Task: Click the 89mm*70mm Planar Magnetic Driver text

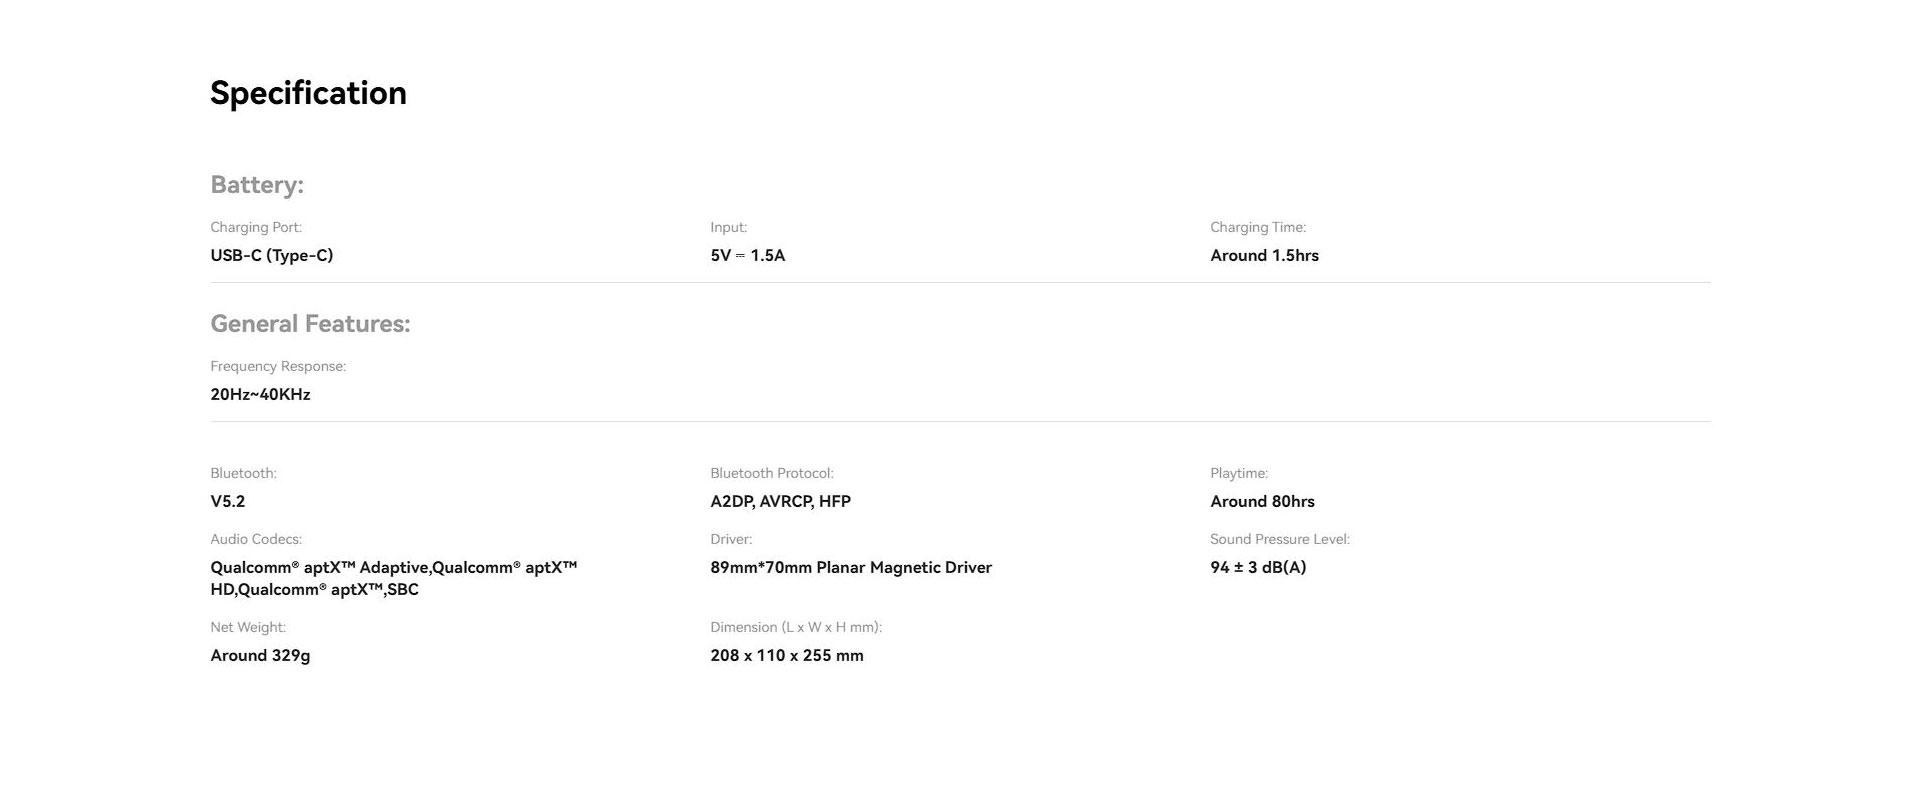Action: pos(851,568)
